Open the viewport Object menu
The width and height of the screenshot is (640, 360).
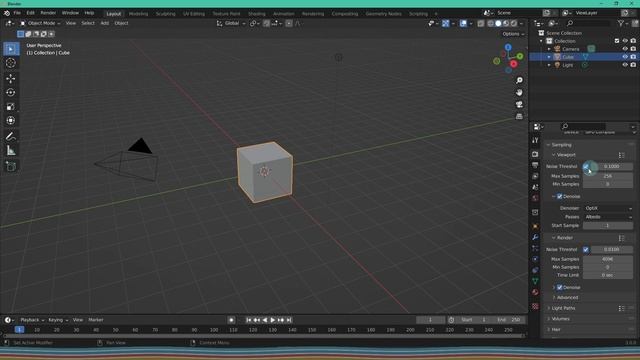coord(121,23)
